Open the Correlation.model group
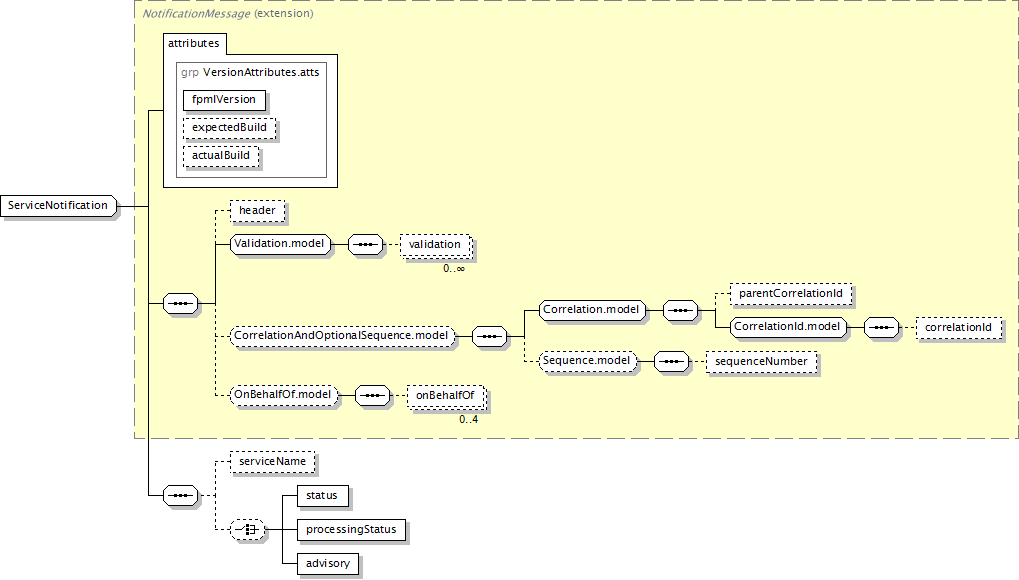This screenshot has width=1019, height=580. pos(592,310)
